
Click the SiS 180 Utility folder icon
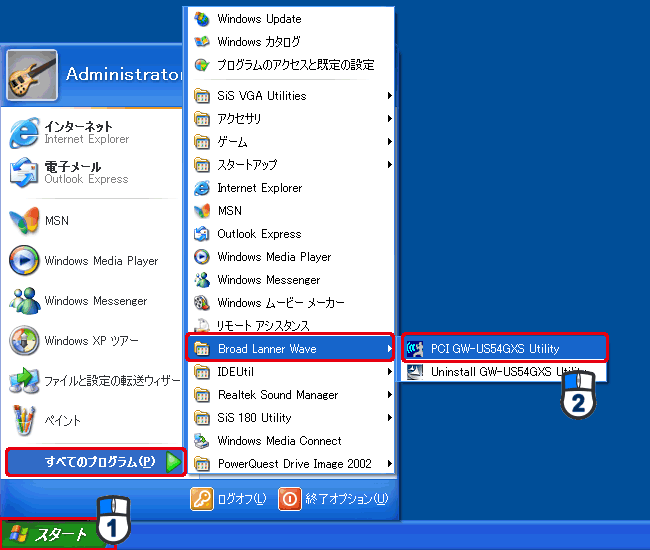[202, 418]
